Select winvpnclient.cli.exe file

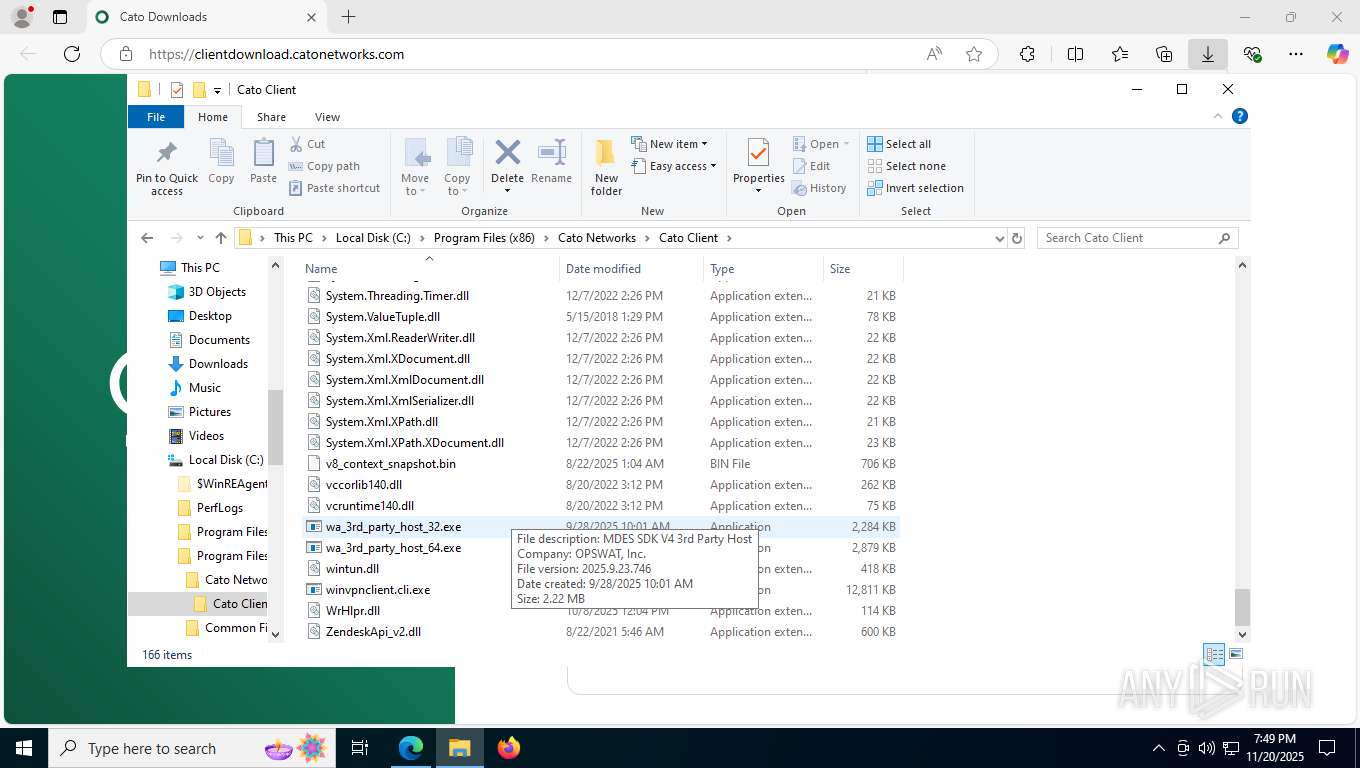[377, 590]
